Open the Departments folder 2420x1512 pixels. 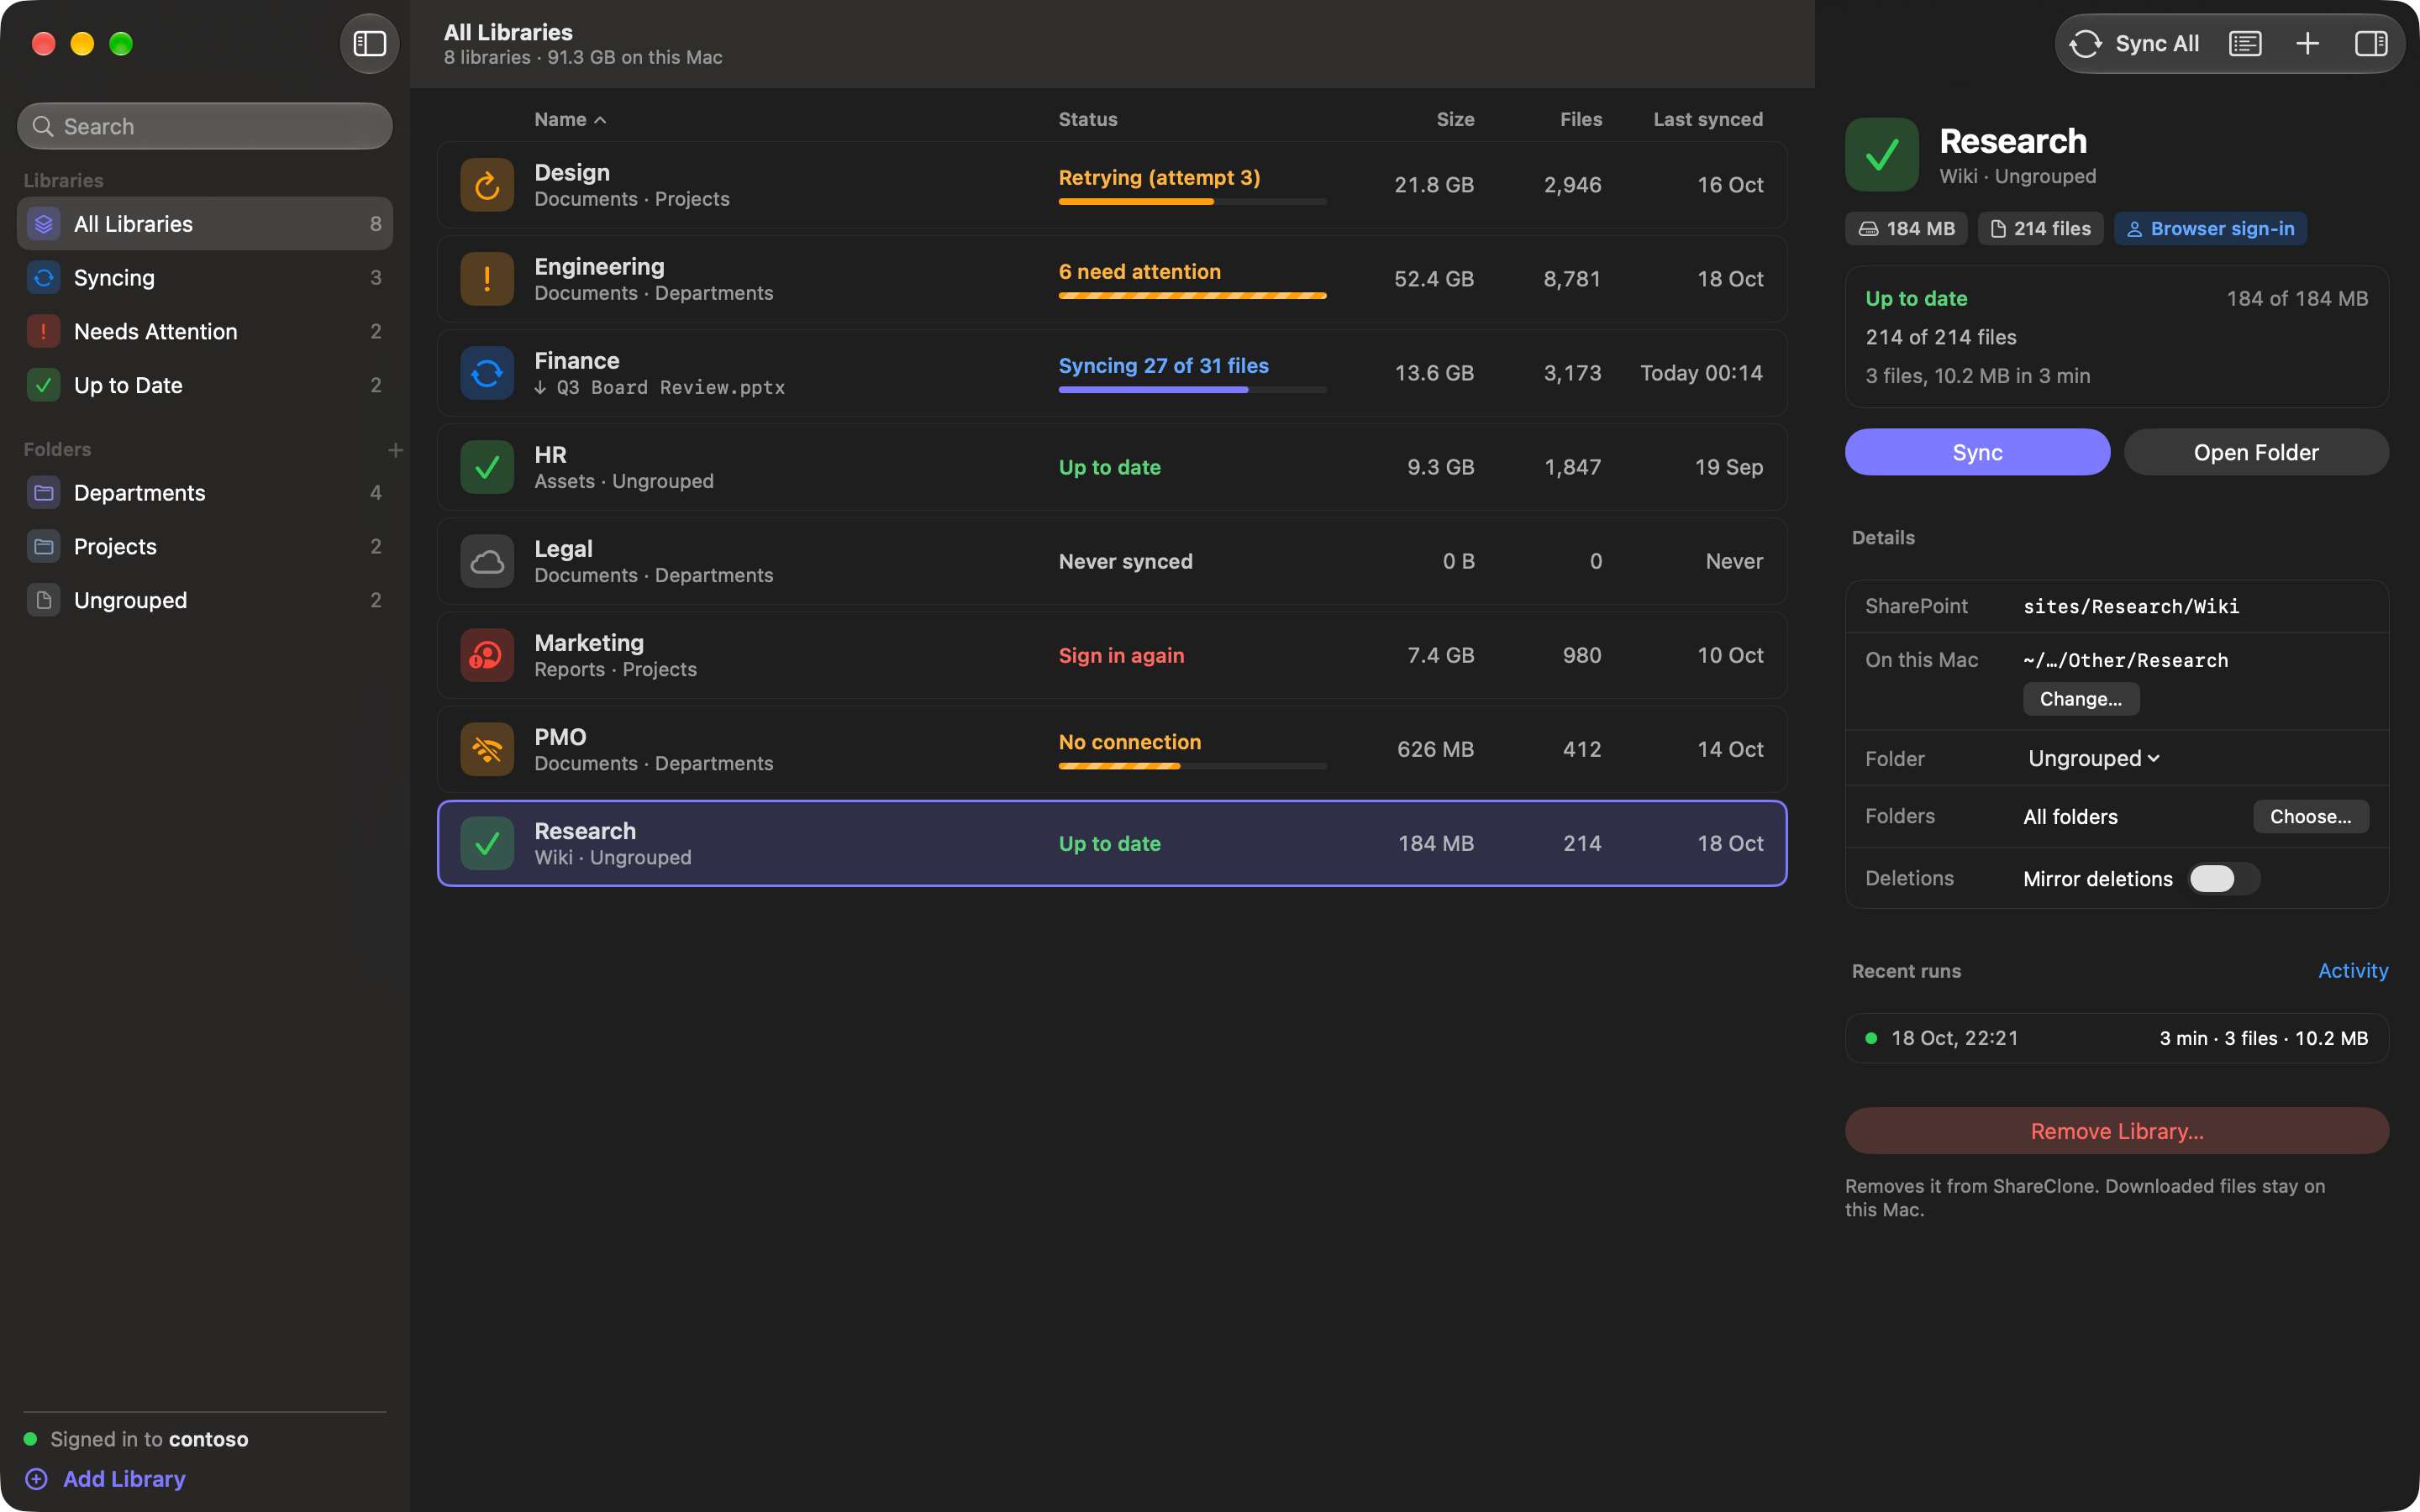(x=205, y=492)
